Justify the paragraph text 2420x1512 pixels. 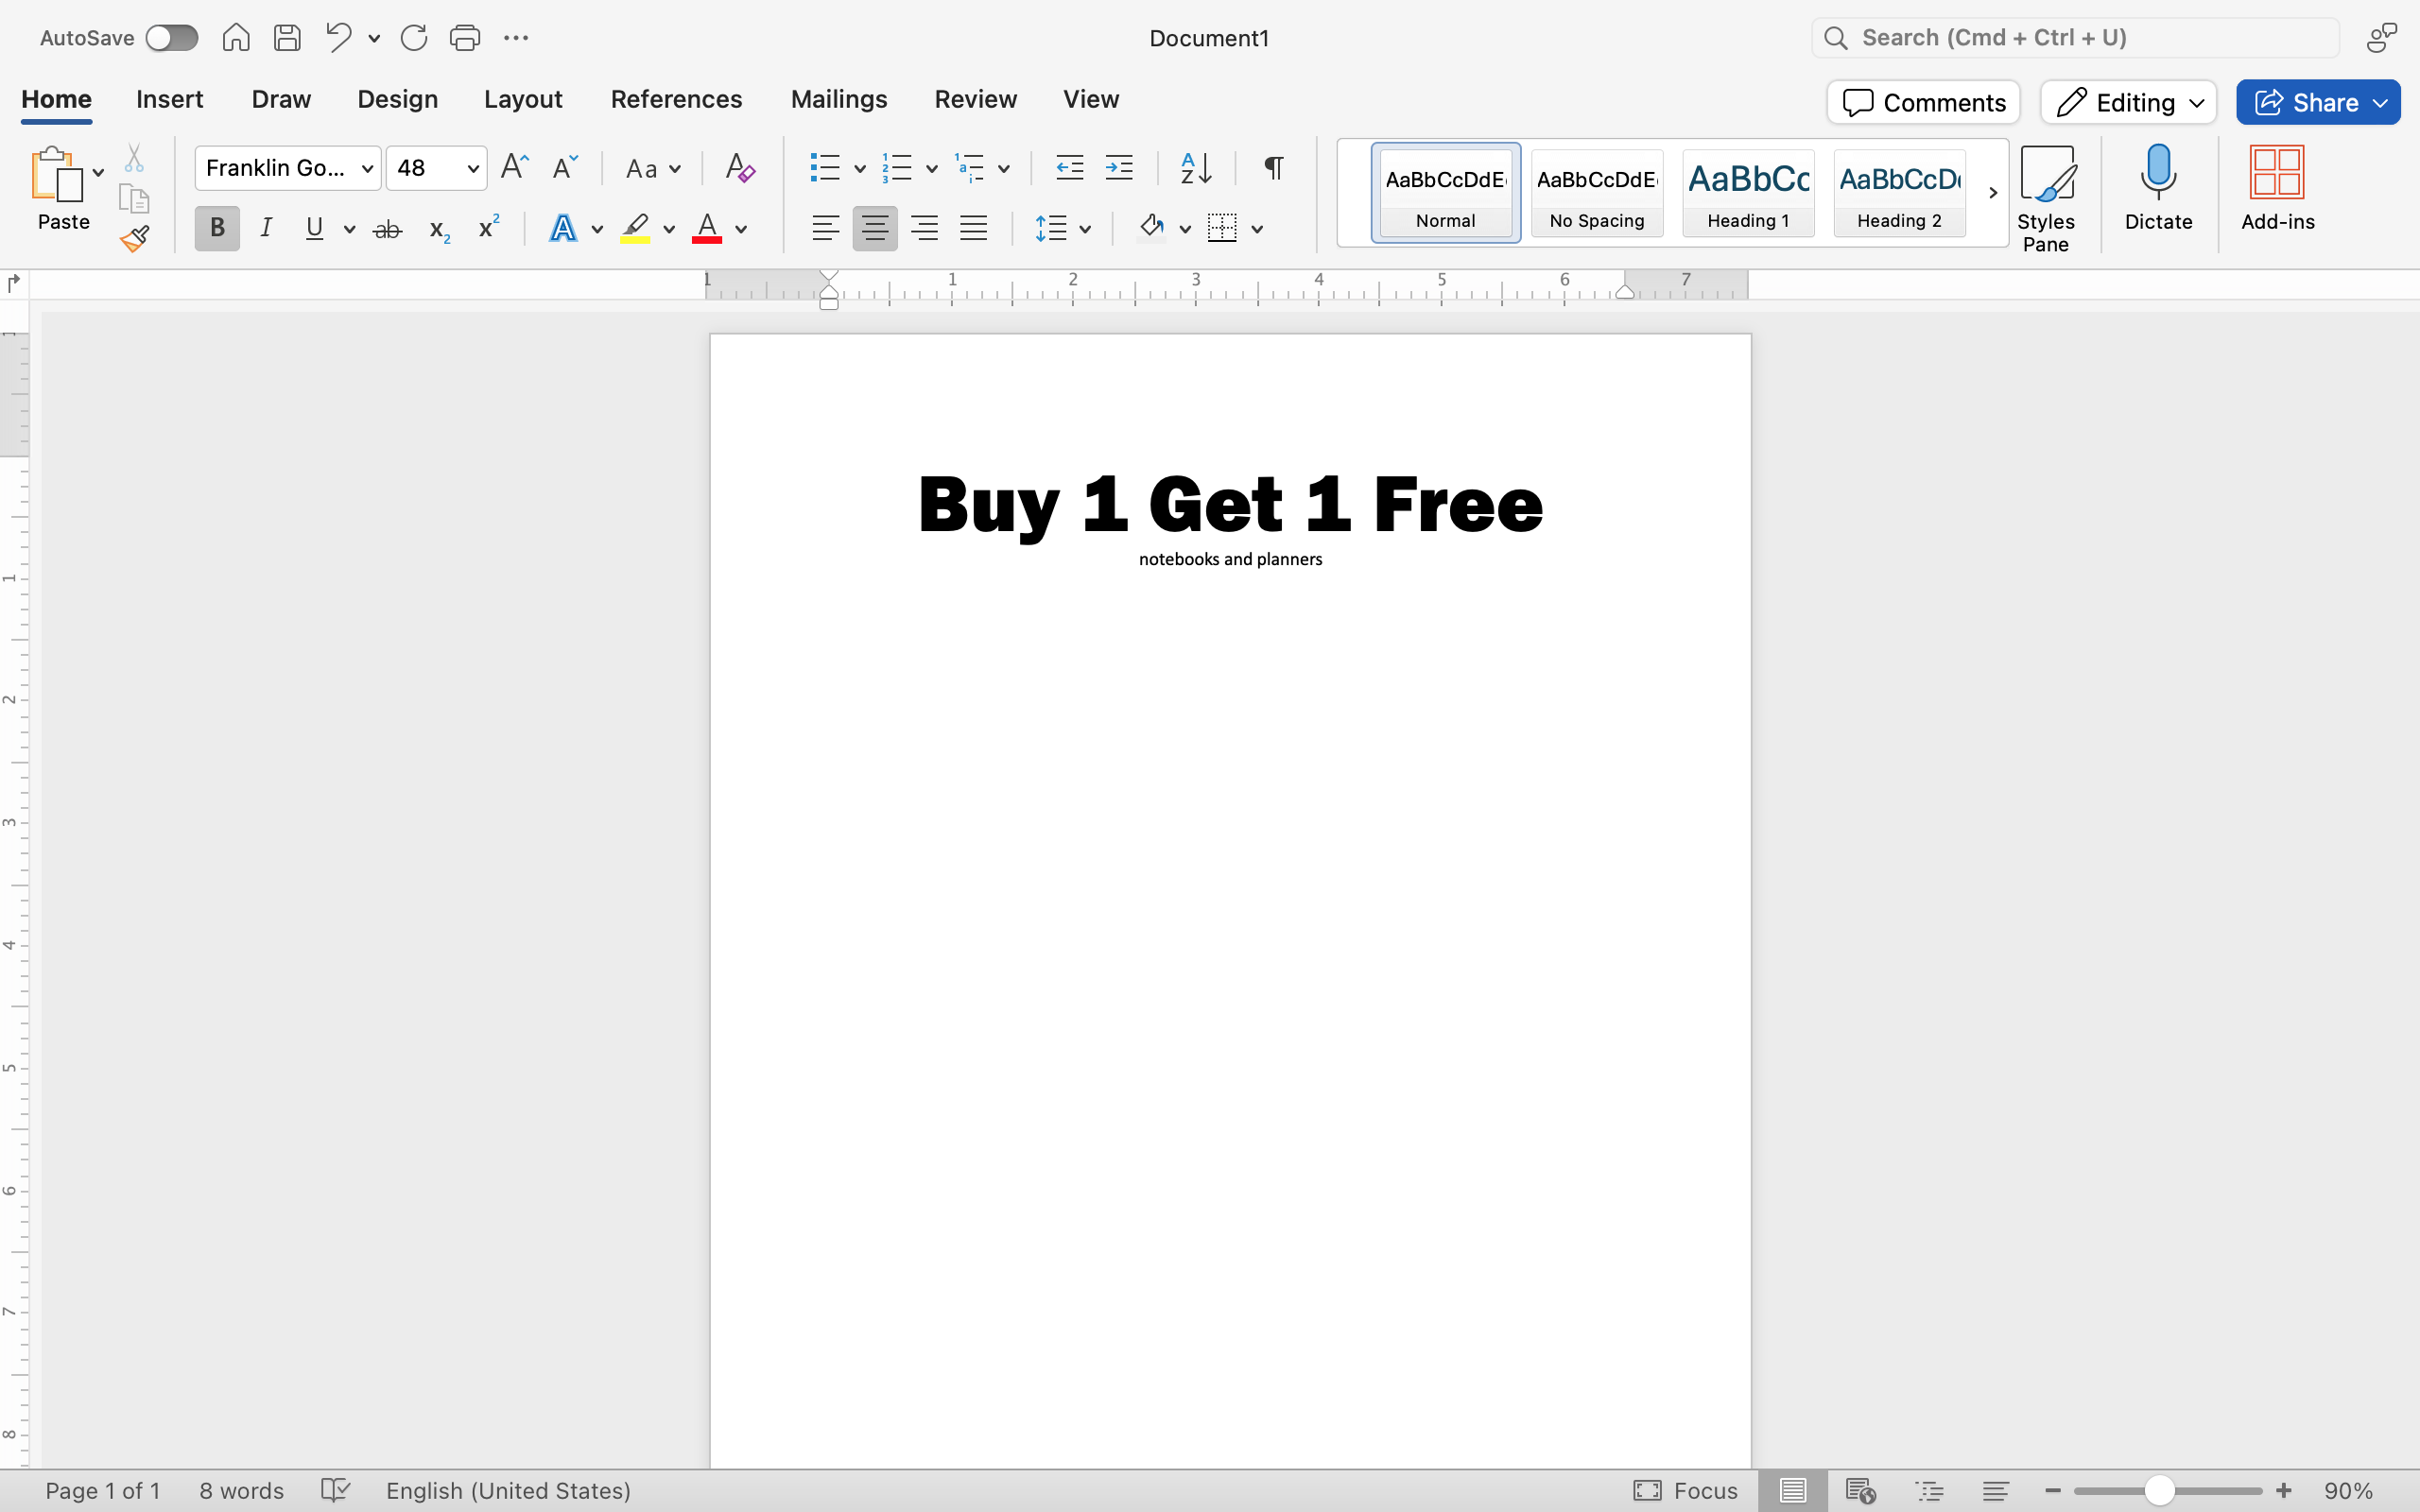[x=973, y=229]
